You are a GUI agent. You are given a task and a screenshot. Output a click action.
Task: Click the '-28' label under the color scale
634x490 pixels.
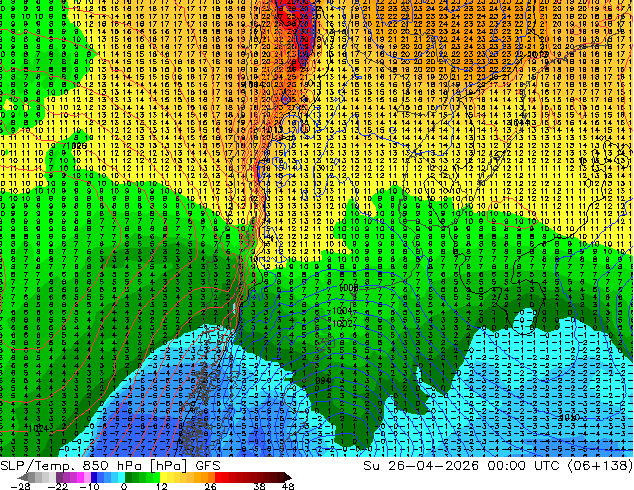click(21, 486)
